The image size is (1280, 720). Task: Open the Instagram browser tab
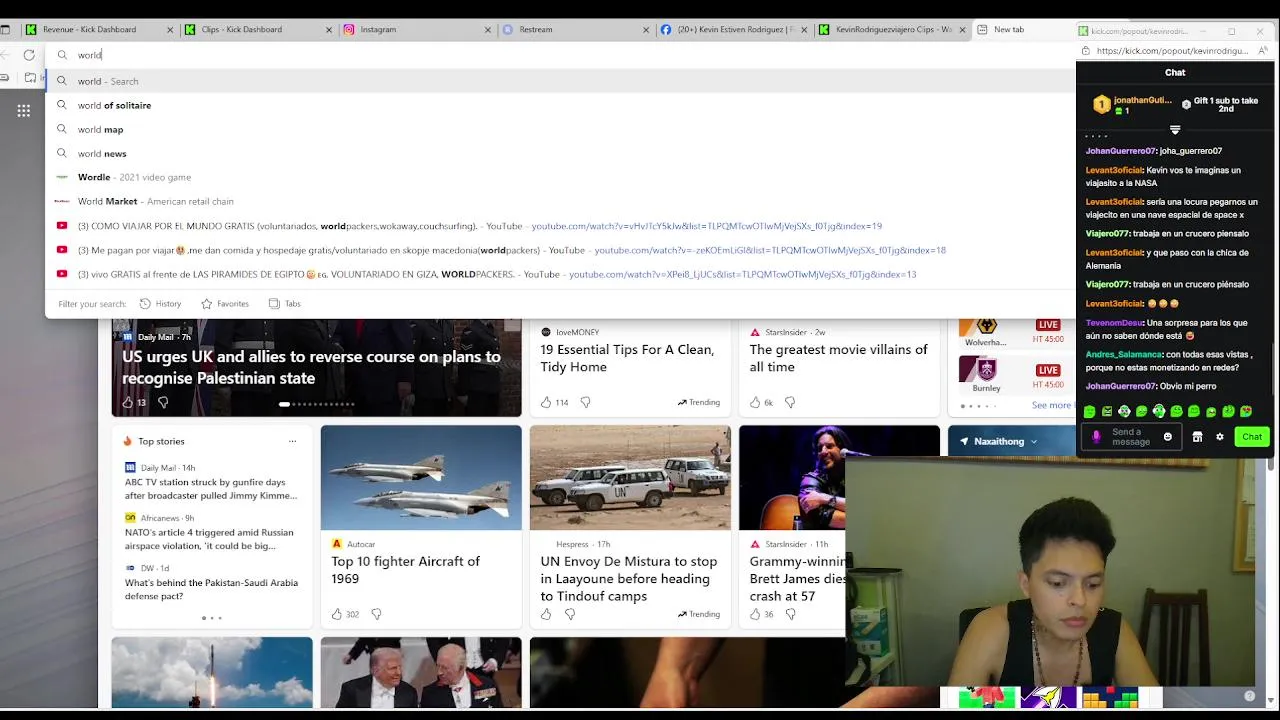pos(378,29)
